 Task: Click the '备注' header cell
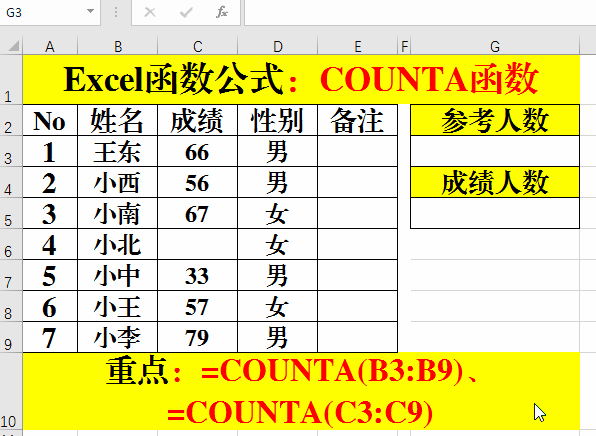pyautogui.click(x=358, y=120)
